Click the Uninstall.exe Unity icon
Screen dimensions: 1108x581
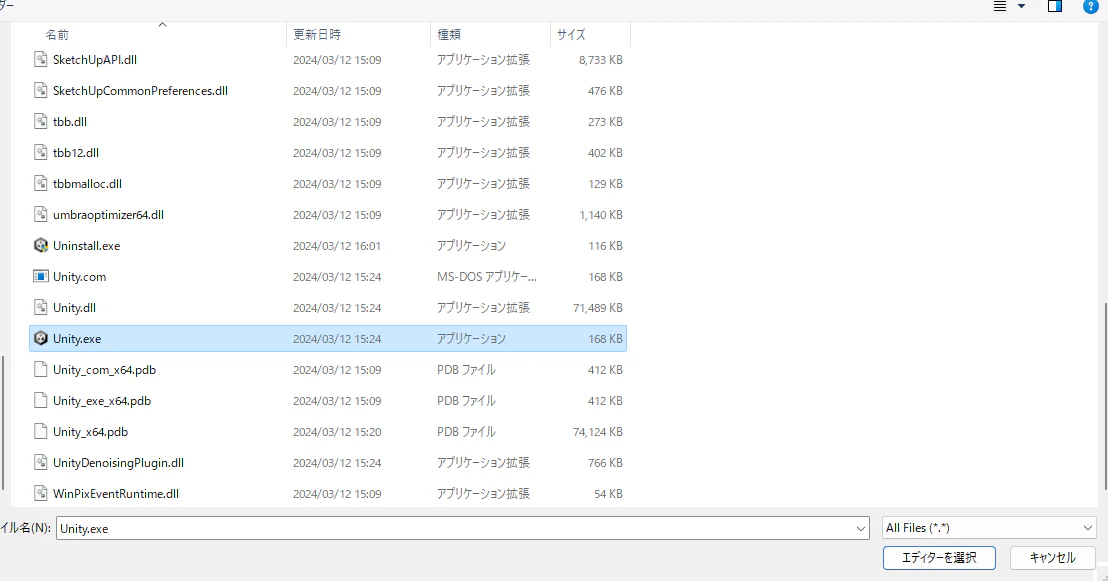click(x=41, y=245)
